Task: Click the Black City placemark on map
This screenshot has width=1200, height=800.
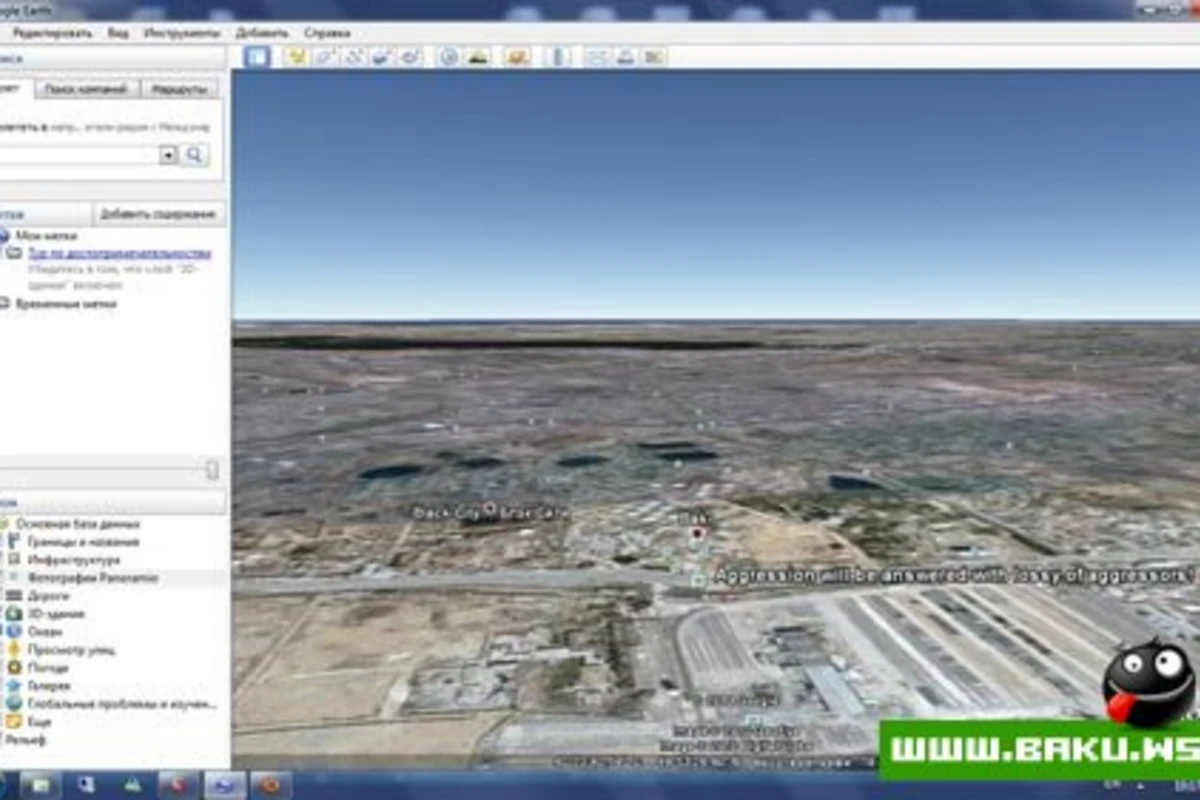Action: point(489,510)
